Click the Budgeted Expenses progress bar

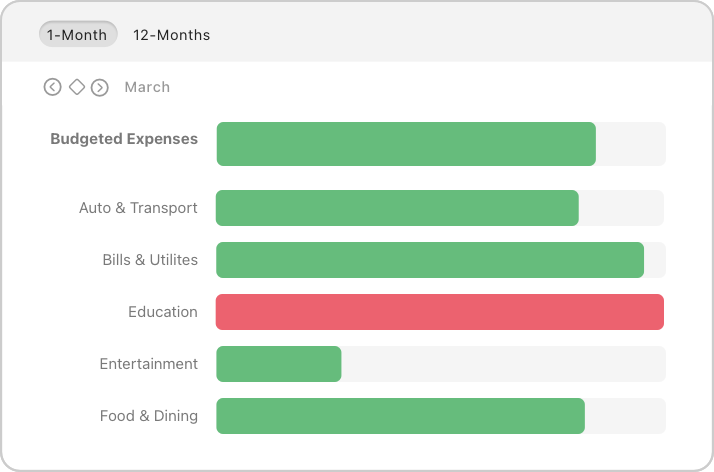(406, 144)
